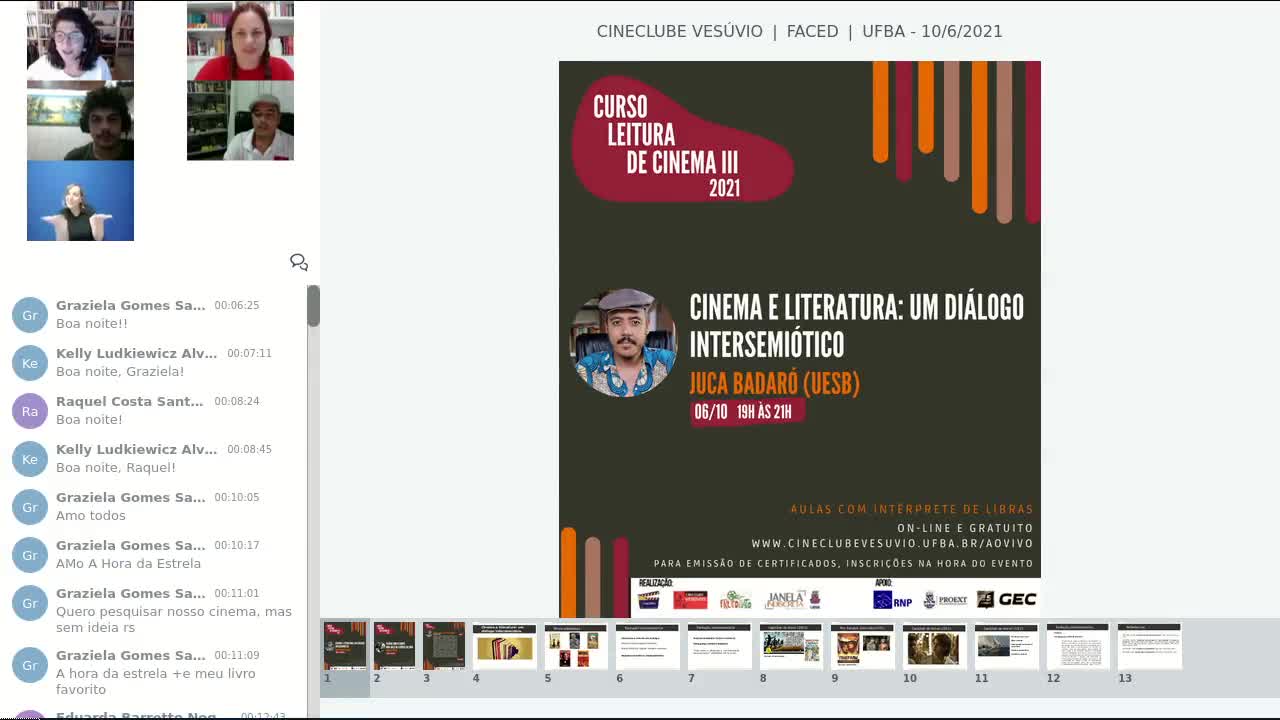Image resolution: width=1280 pixels, height=720 pixels.
Task: Click the URL www.cineclubevesuvio.ufba.br/aovivo on the slide
Action: [893, 544]
